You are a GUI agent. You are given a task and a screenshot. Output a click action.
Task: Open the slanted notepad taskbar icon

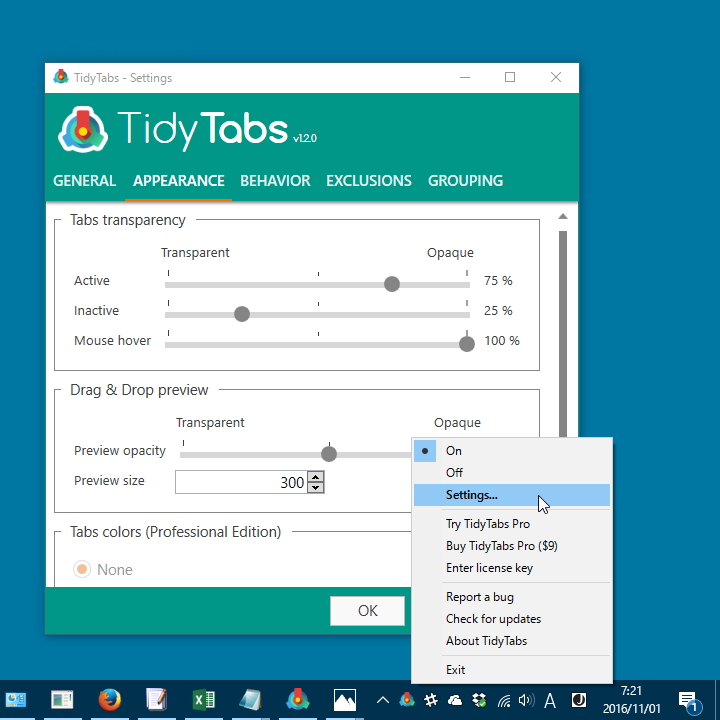tap(250, 700)
